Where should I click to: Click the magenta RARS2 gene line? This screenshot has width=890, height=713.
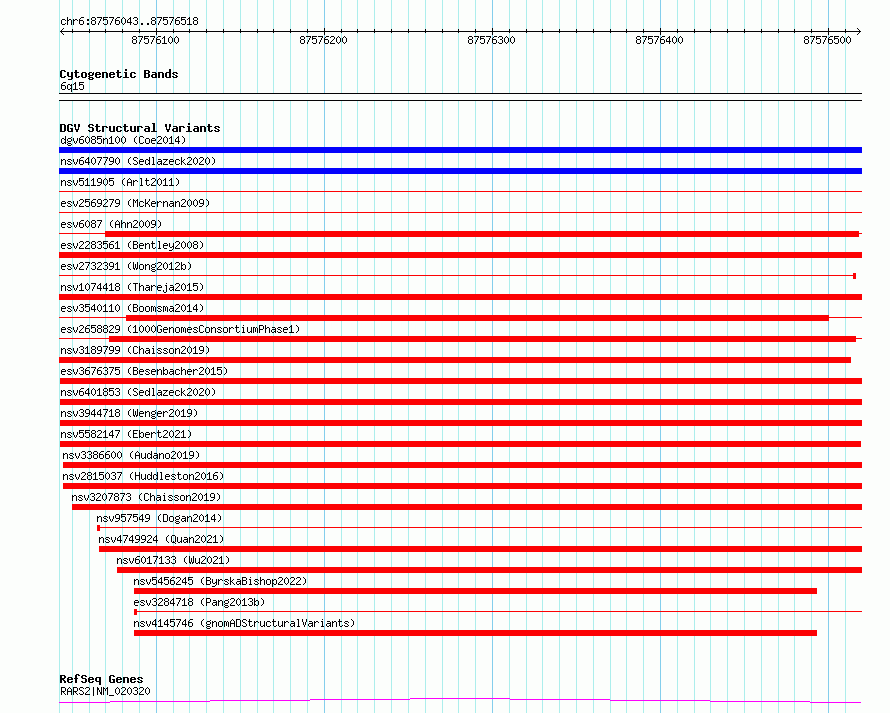click(x=460, y=701)
